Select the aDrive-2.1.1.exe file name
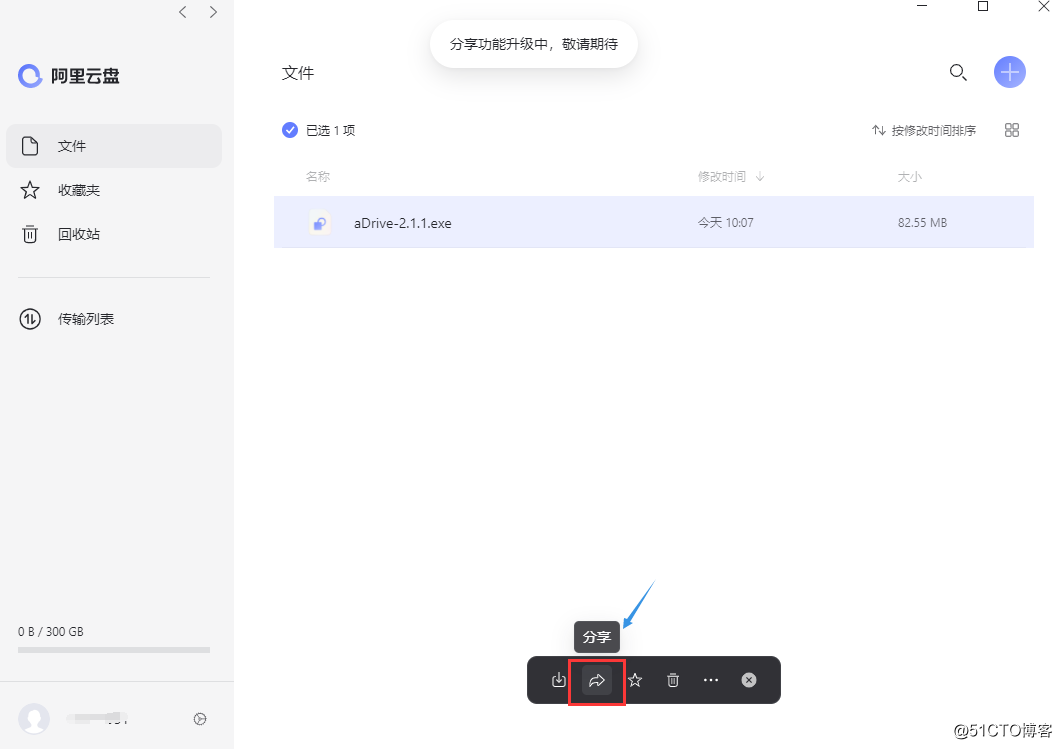The width and height of the screenshot is (1062, 749). pos(402,223)
